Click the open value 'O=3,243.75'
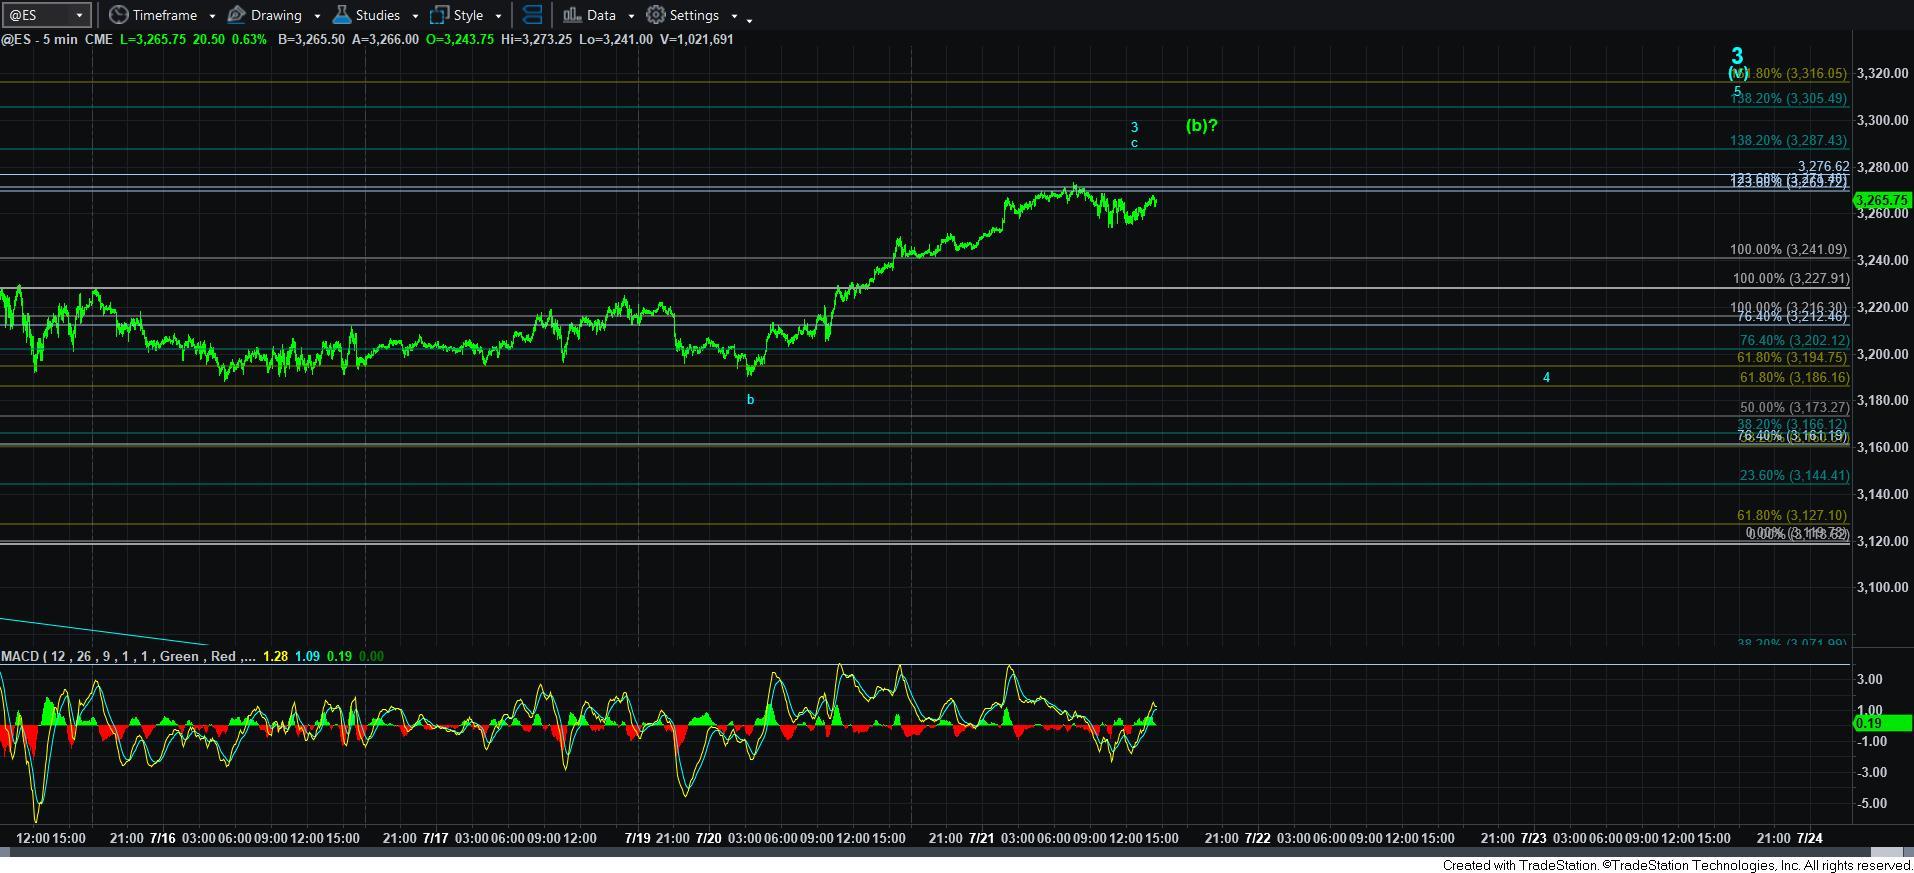 pos(460,39)
